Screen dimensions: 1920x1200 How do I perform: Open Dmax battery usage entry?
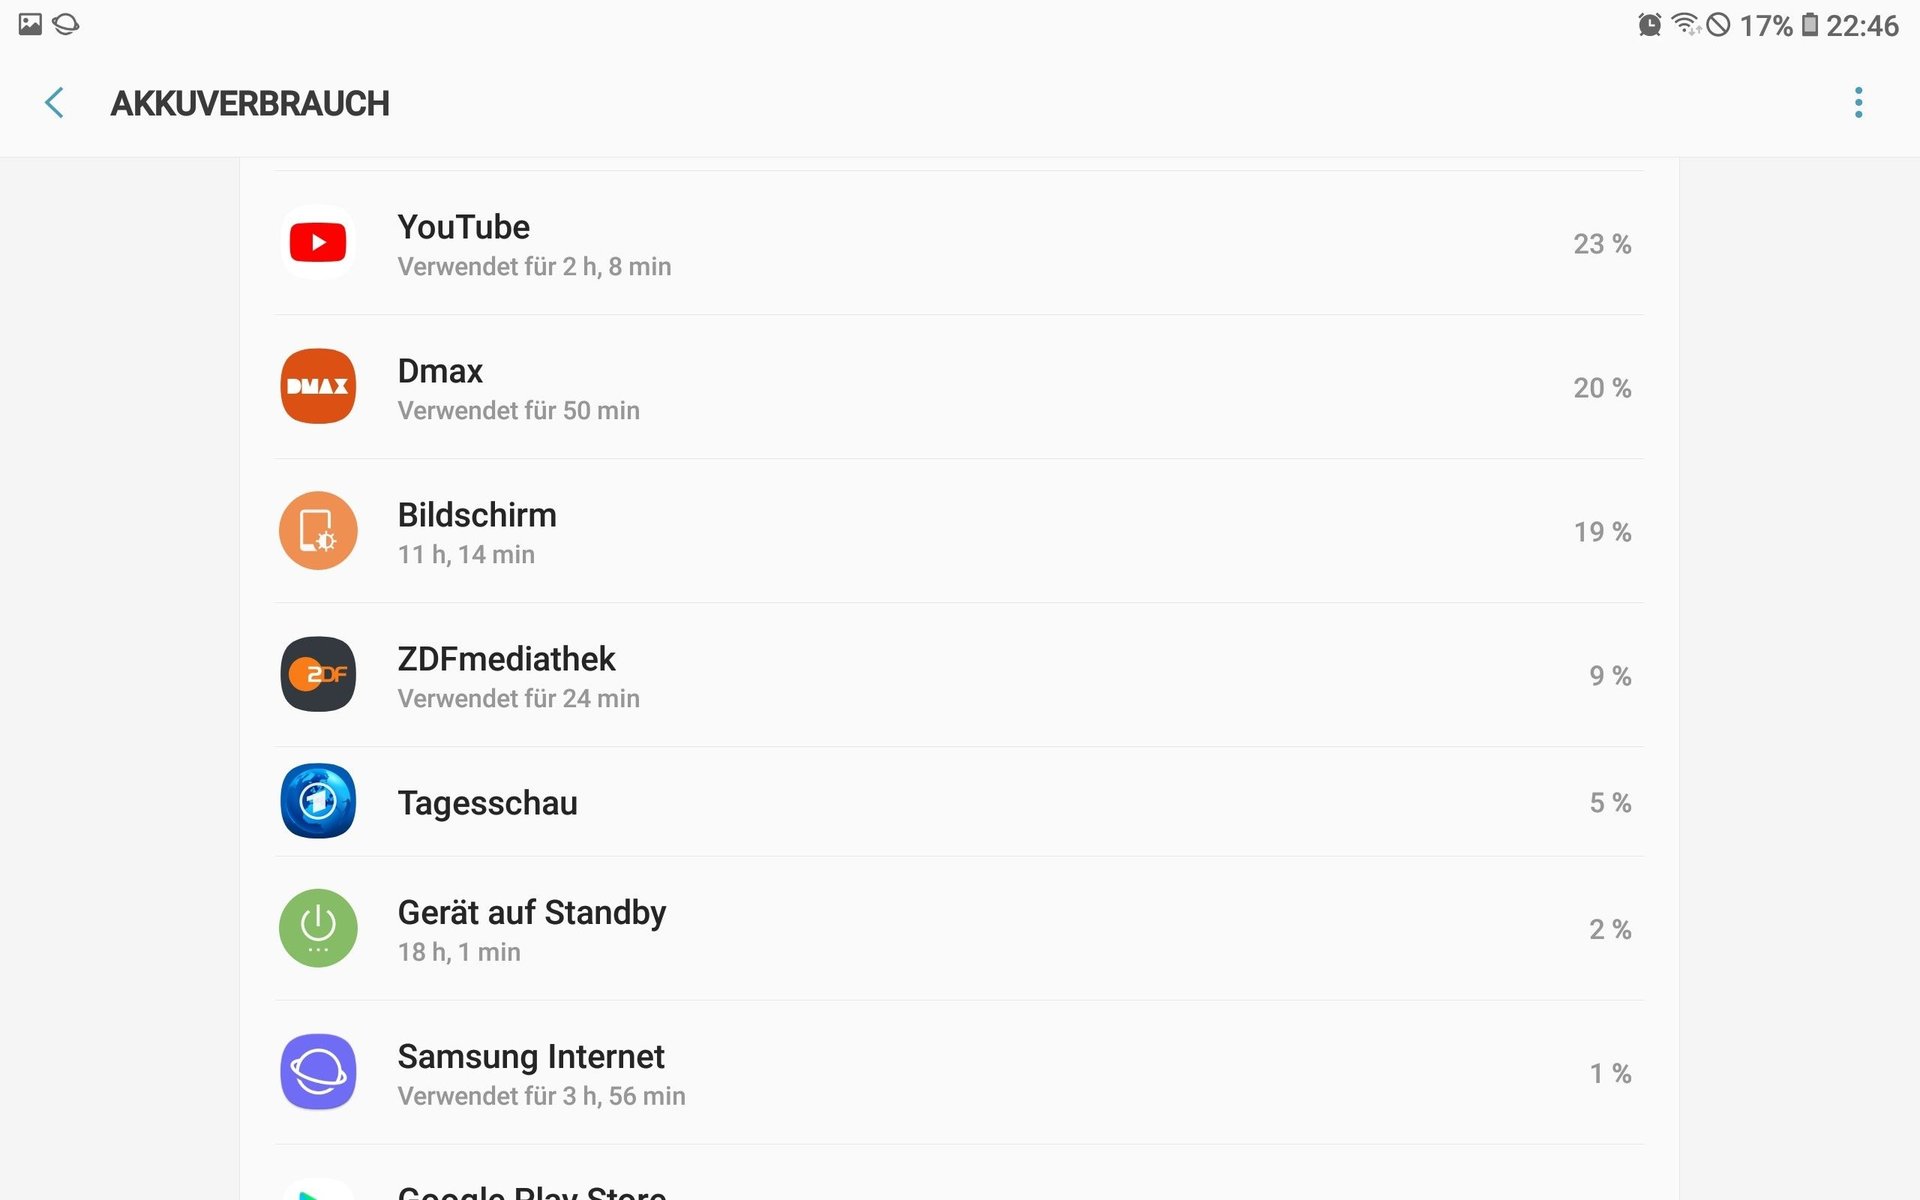pyautogui.click(x=959, y=387)
